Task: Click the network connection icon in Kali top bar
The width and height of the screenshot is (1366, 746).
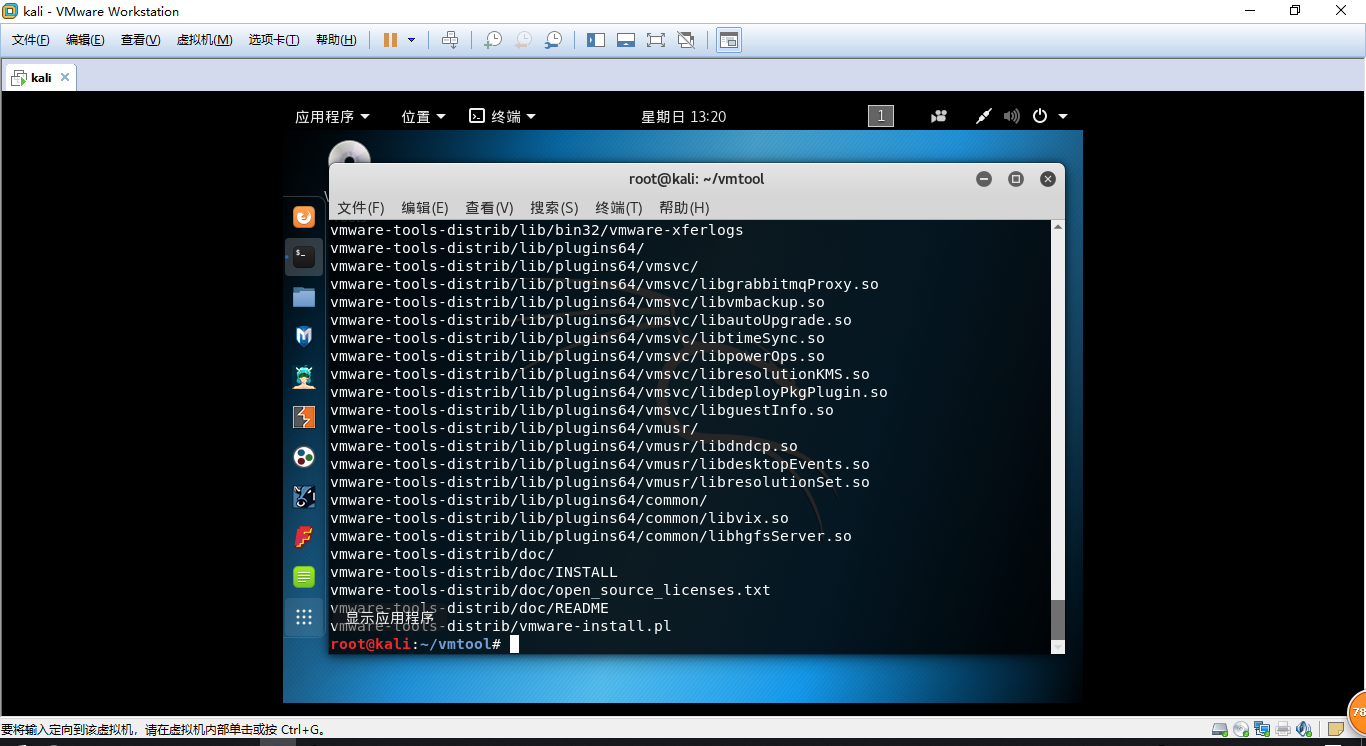Action: [983, 116]
